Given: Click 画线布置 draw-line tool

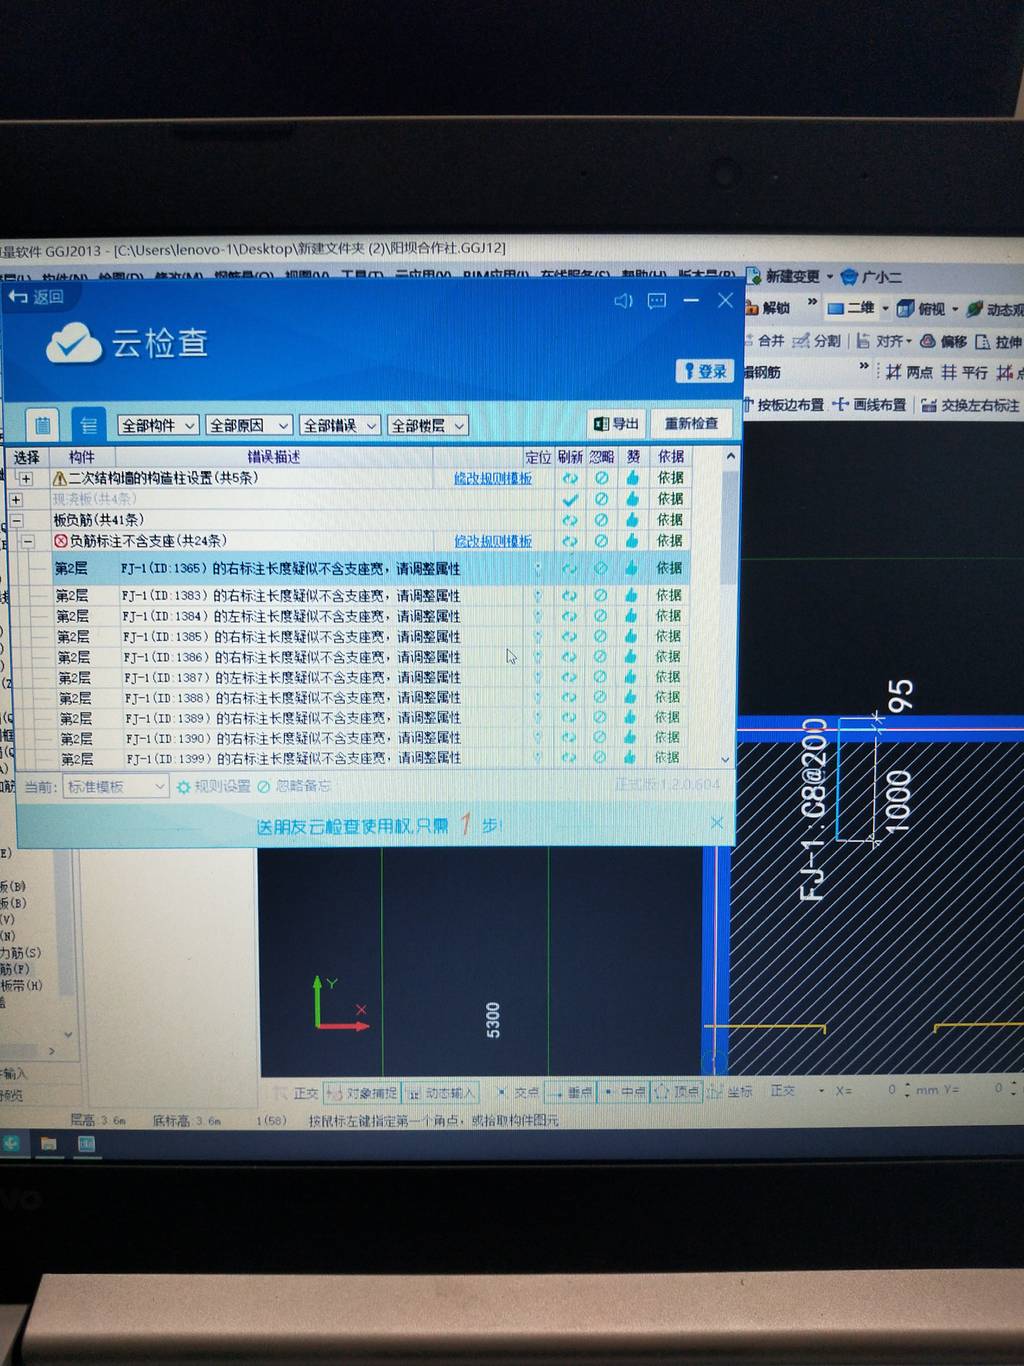Looking at the screenshot, I should [870, 404].
